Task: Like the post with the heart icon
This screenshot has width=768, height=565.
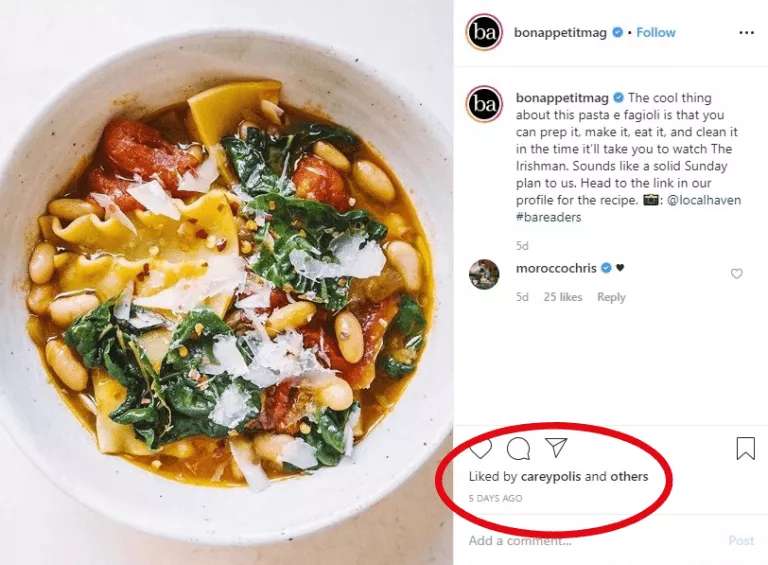Action: [x=481, y=448]
